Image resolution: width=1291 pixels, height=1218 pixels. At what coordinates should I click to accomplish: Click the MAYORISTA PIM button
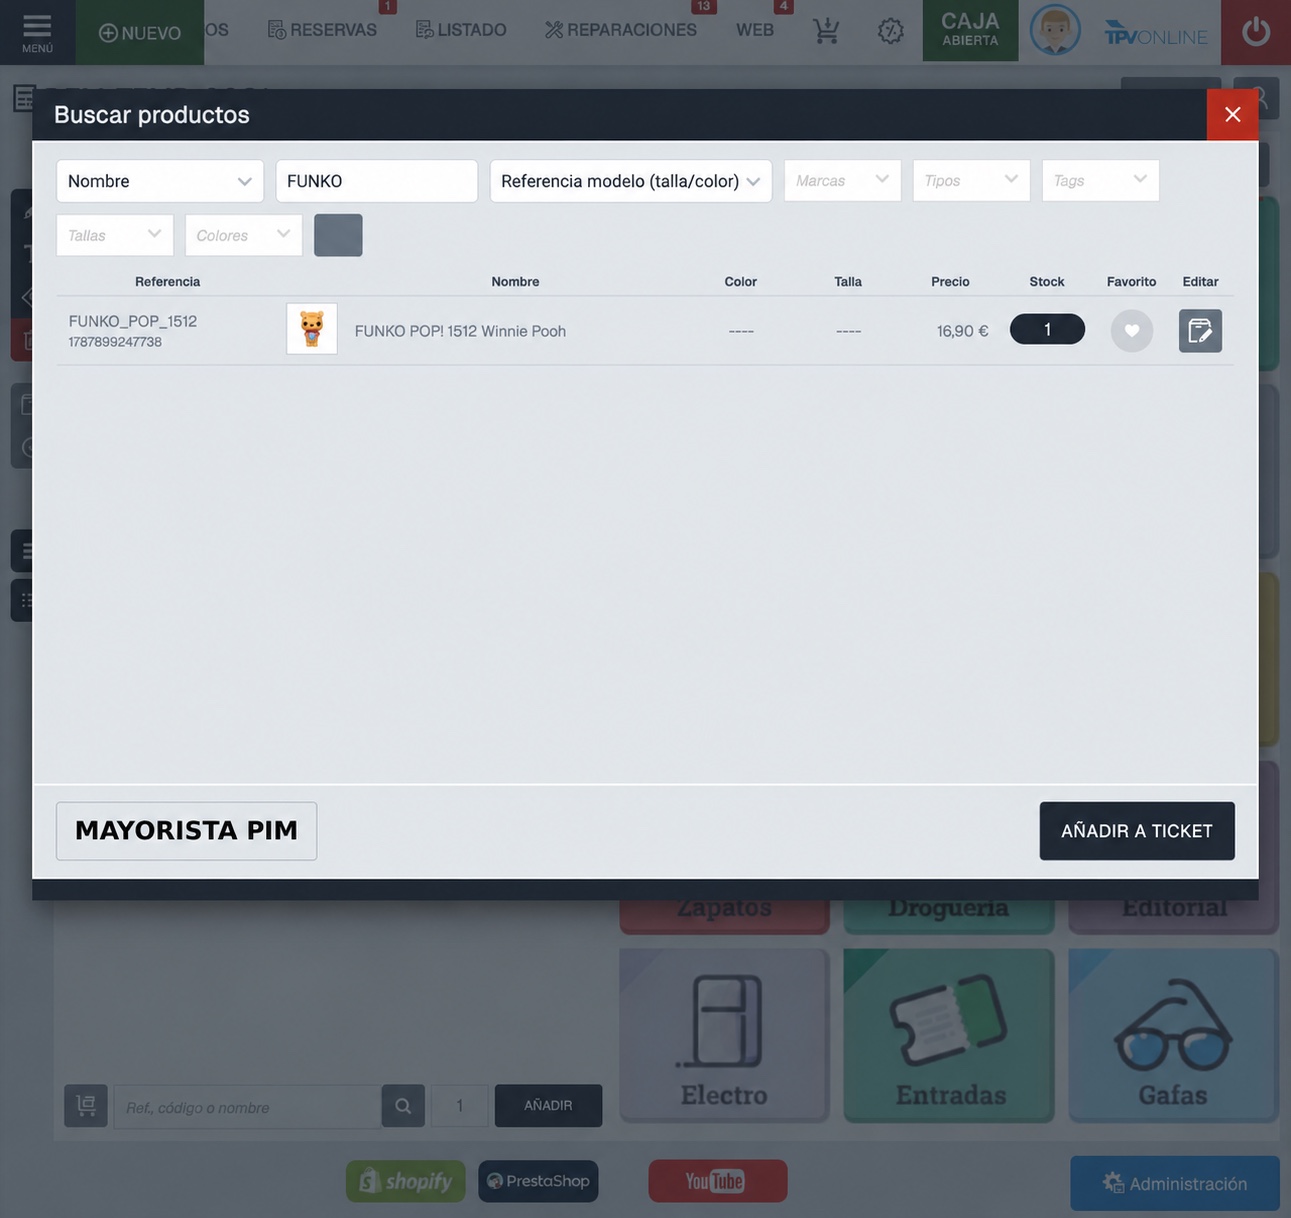point(186,831)
